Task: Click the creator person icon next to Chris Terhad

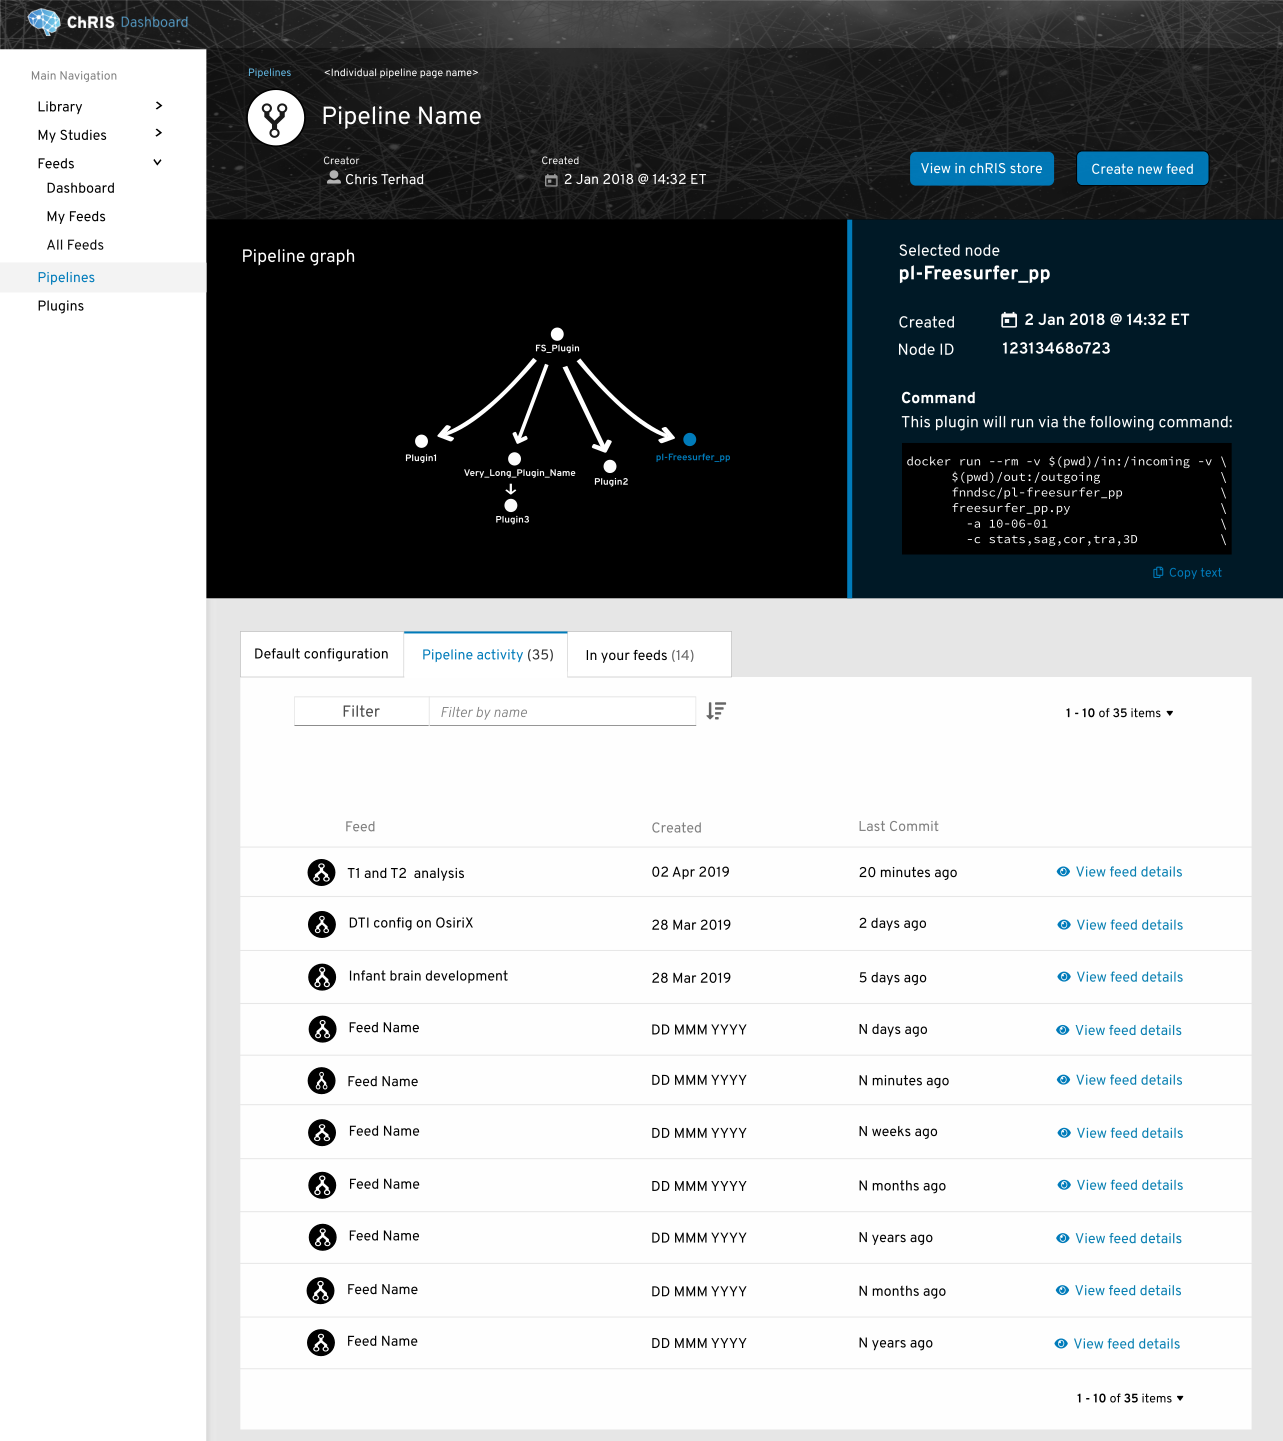Action: [x=333, y=179]
